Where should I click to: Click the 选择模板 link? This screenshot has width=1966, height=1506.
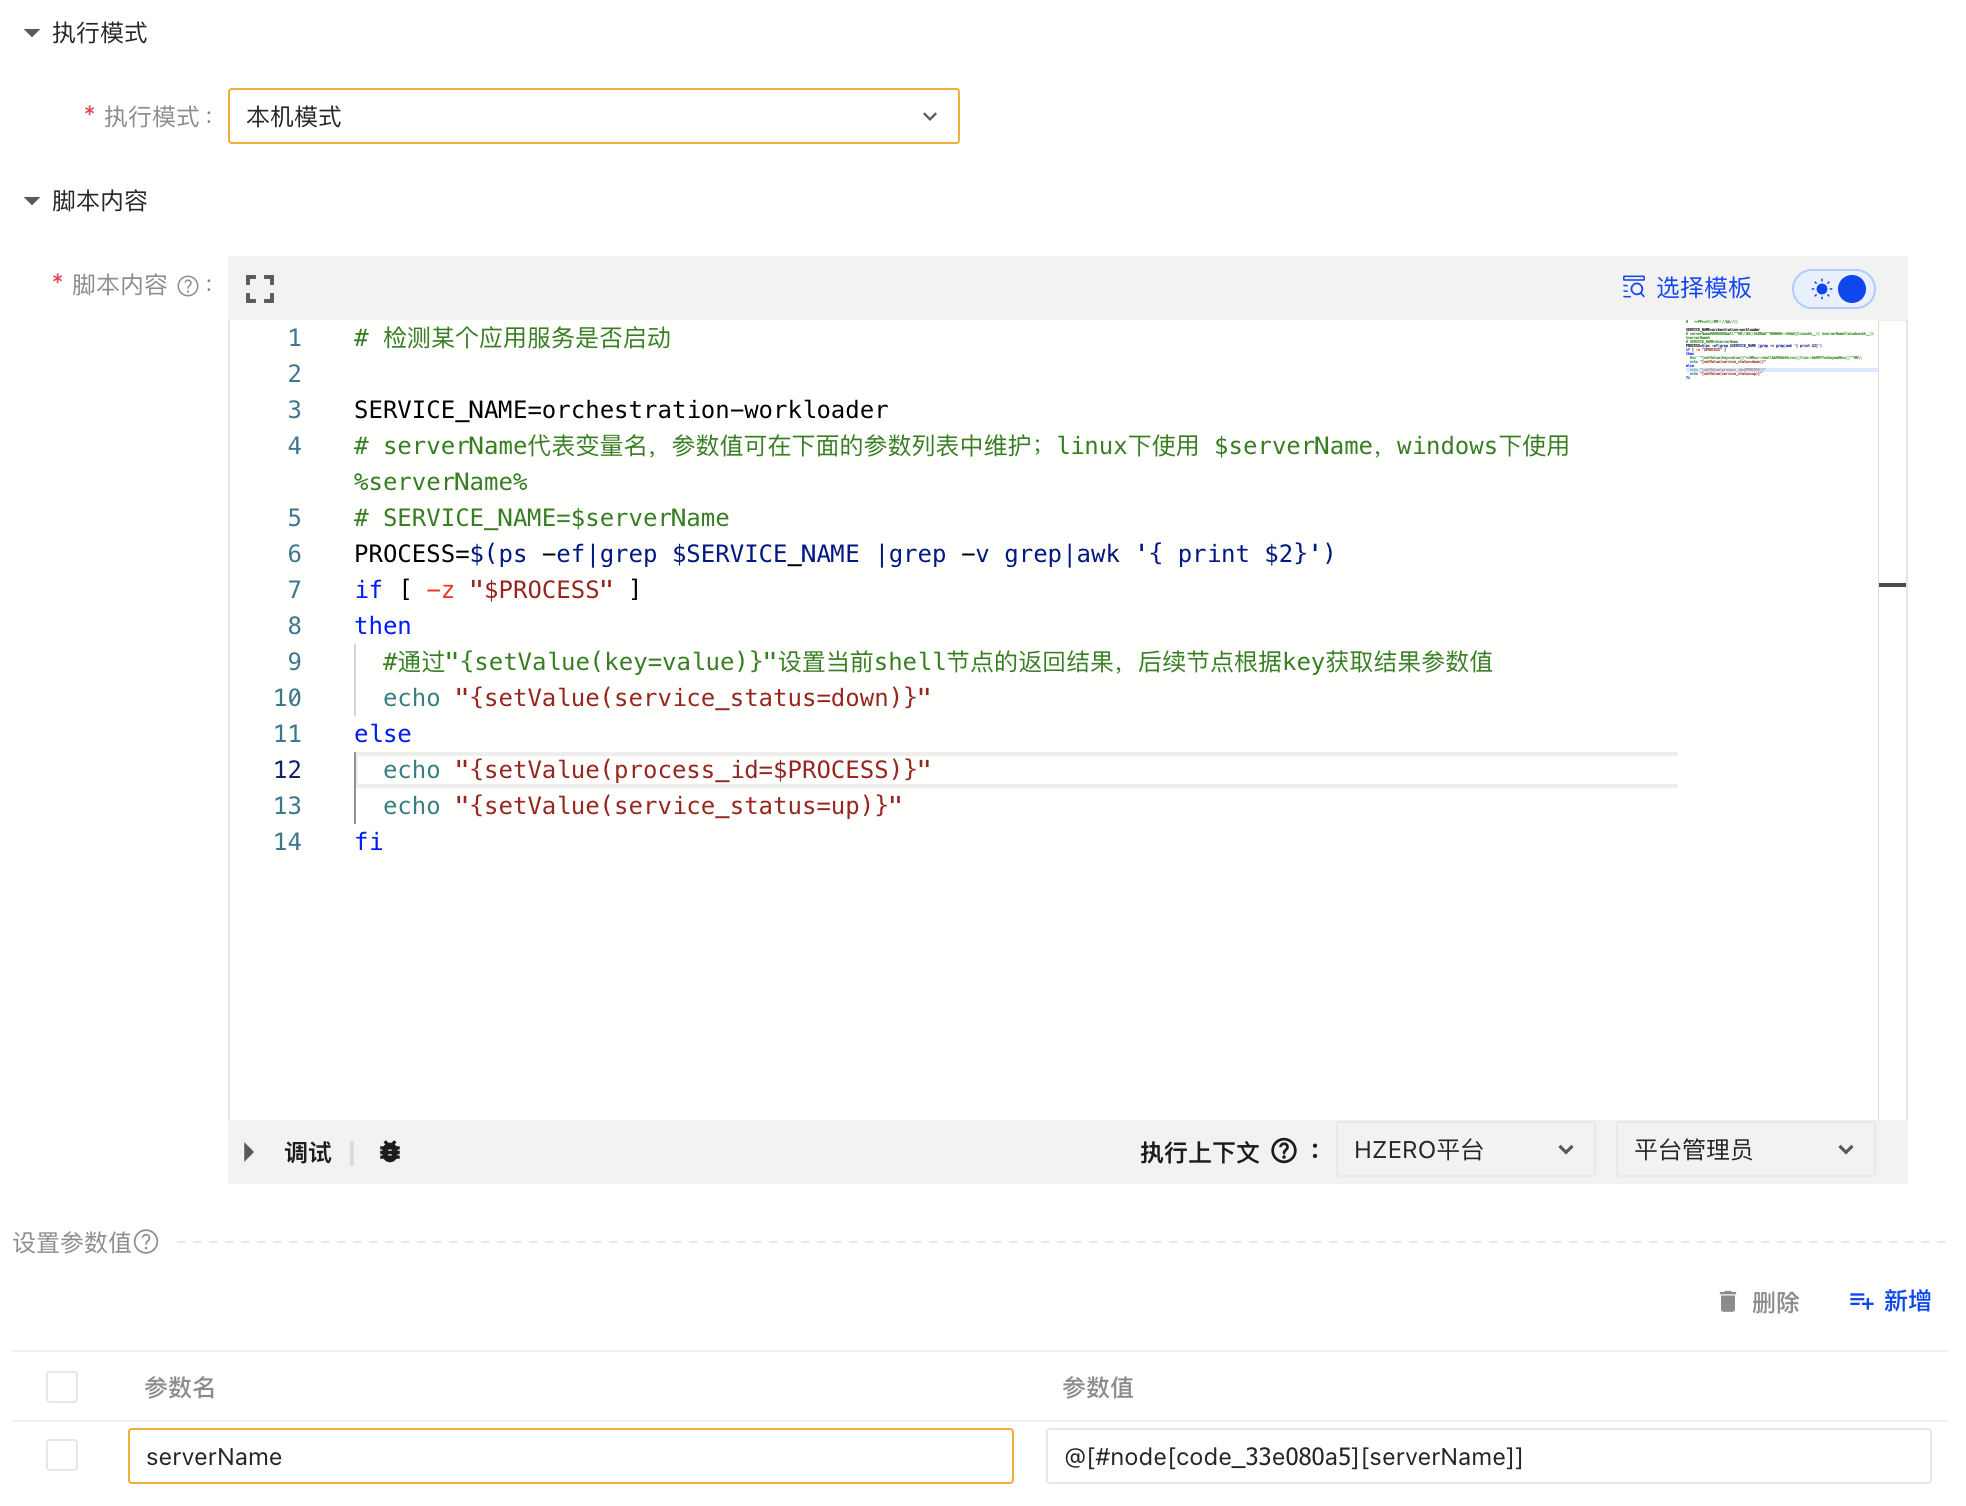(x=1704, y=288)
